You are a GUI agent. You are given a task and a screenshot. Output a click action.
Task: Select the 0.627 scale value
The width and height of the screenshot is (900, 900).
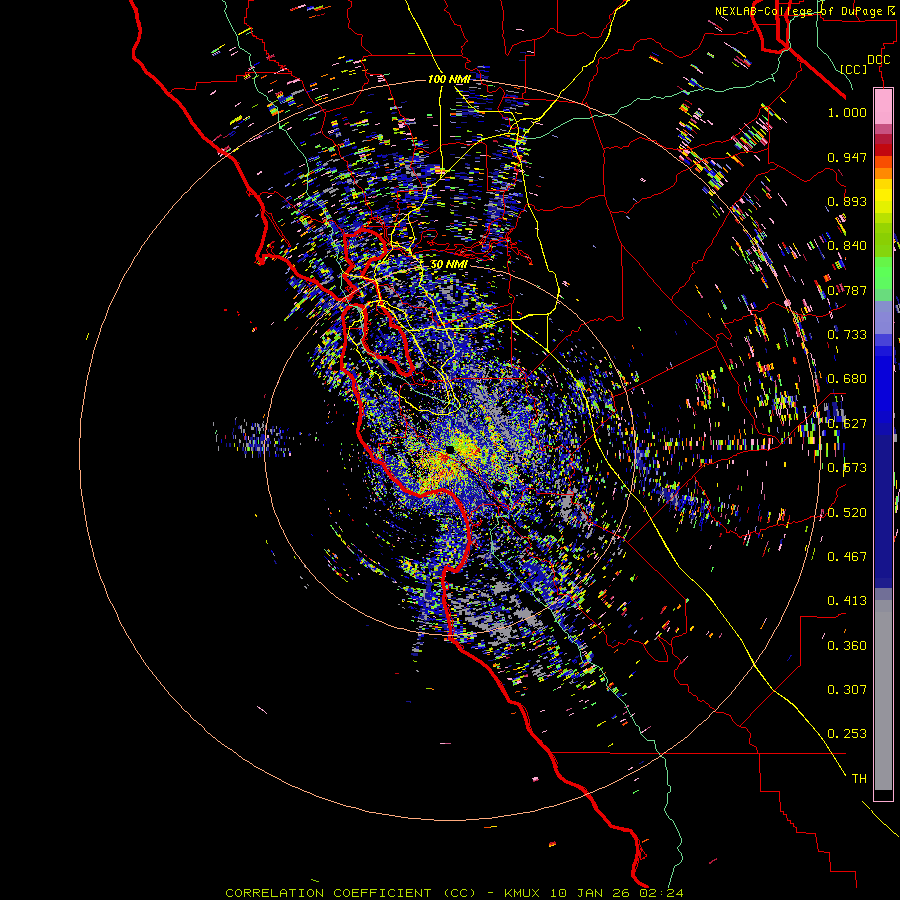[x=847, y=424]
